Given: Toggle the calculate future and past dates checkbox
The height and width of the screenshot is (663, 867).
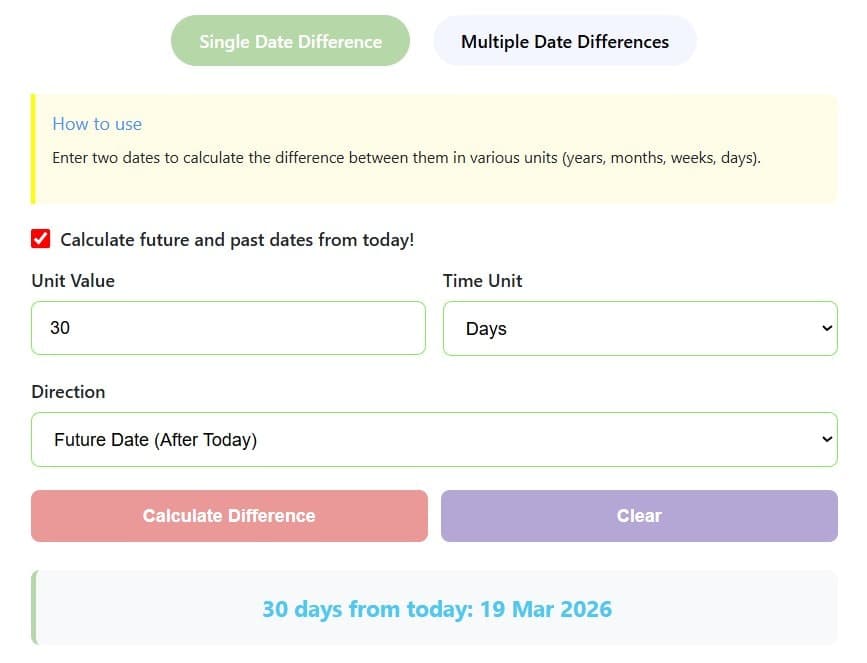Looking at the screenshot, I should pos(41,239).
